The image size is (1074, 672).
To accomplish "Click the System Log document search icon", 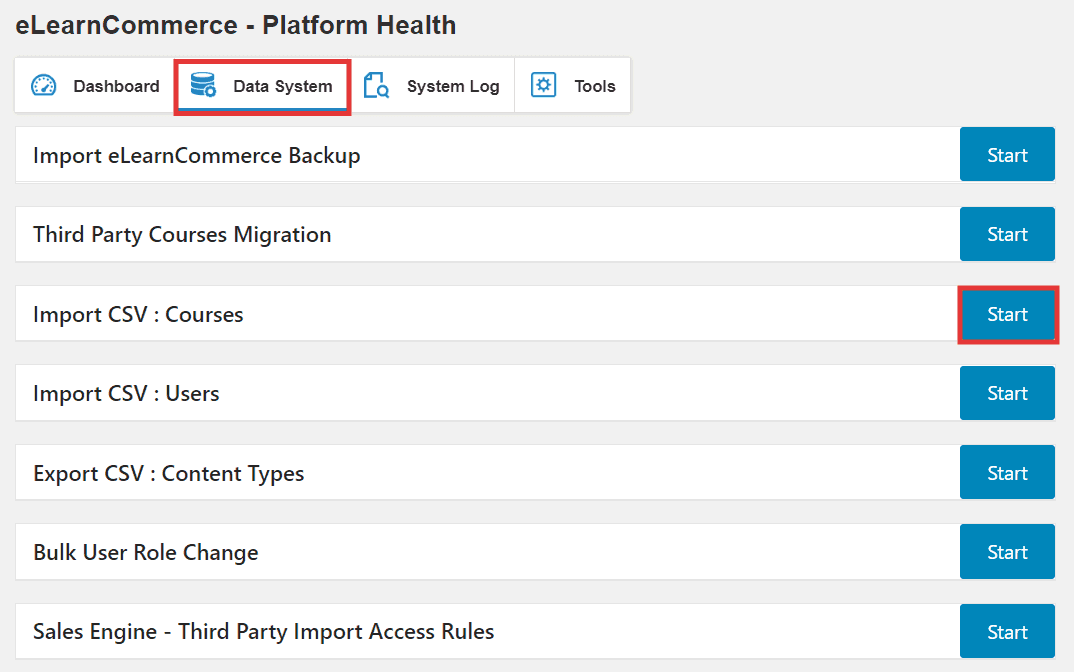I will (376, 86).
